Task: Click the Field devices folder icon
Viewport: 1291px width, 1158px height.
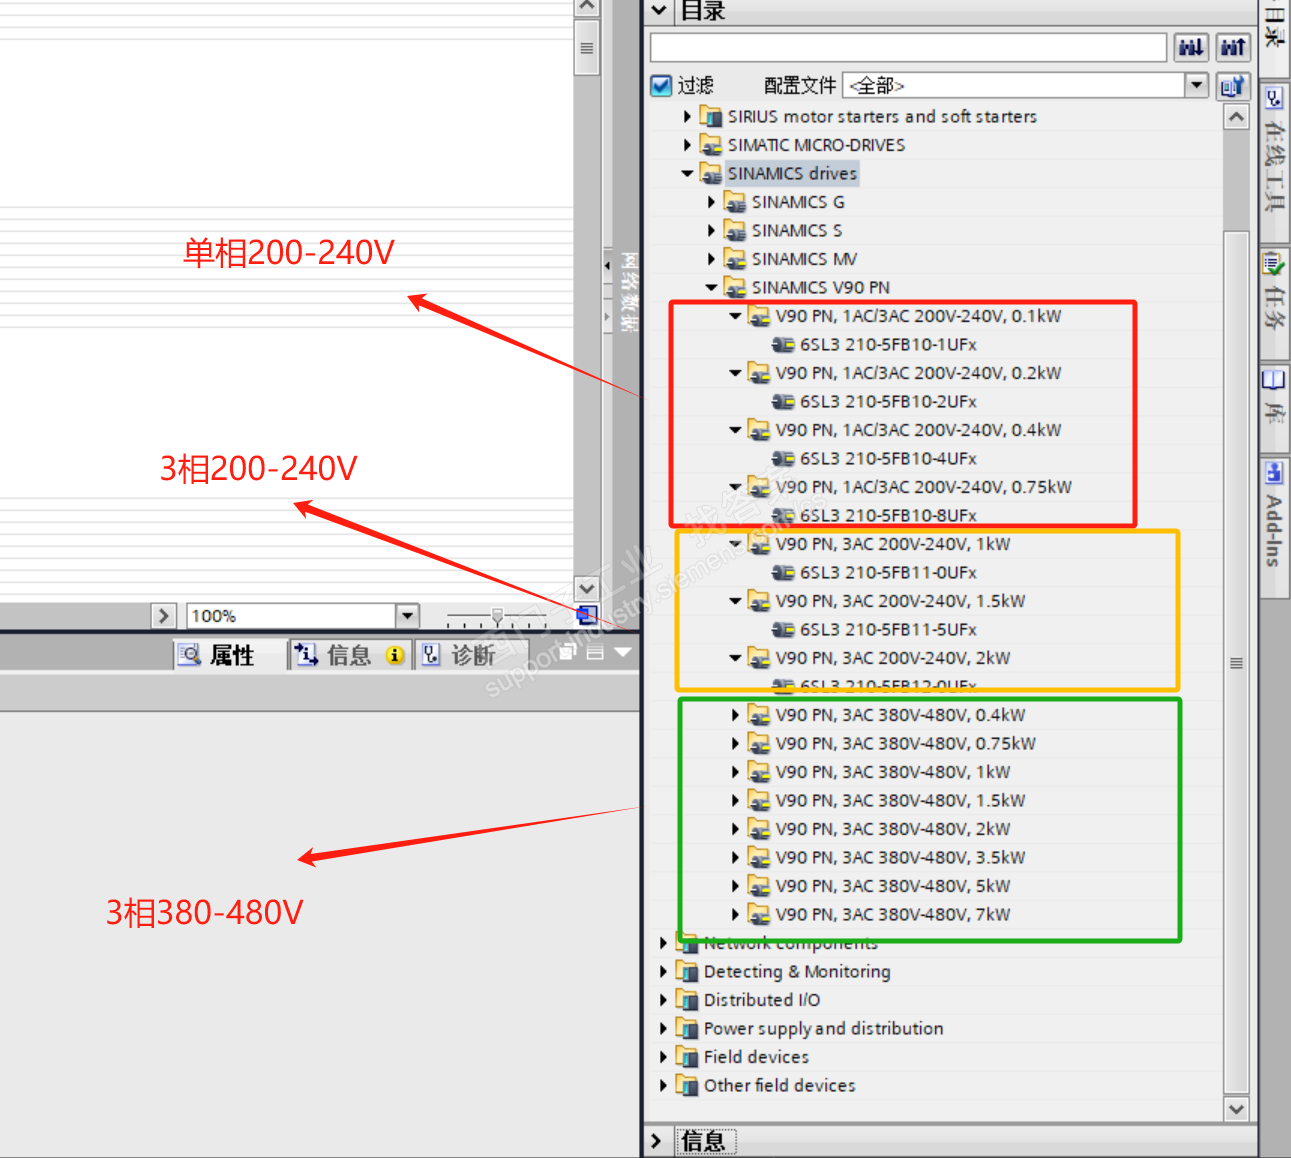Action: [687, 1057]
